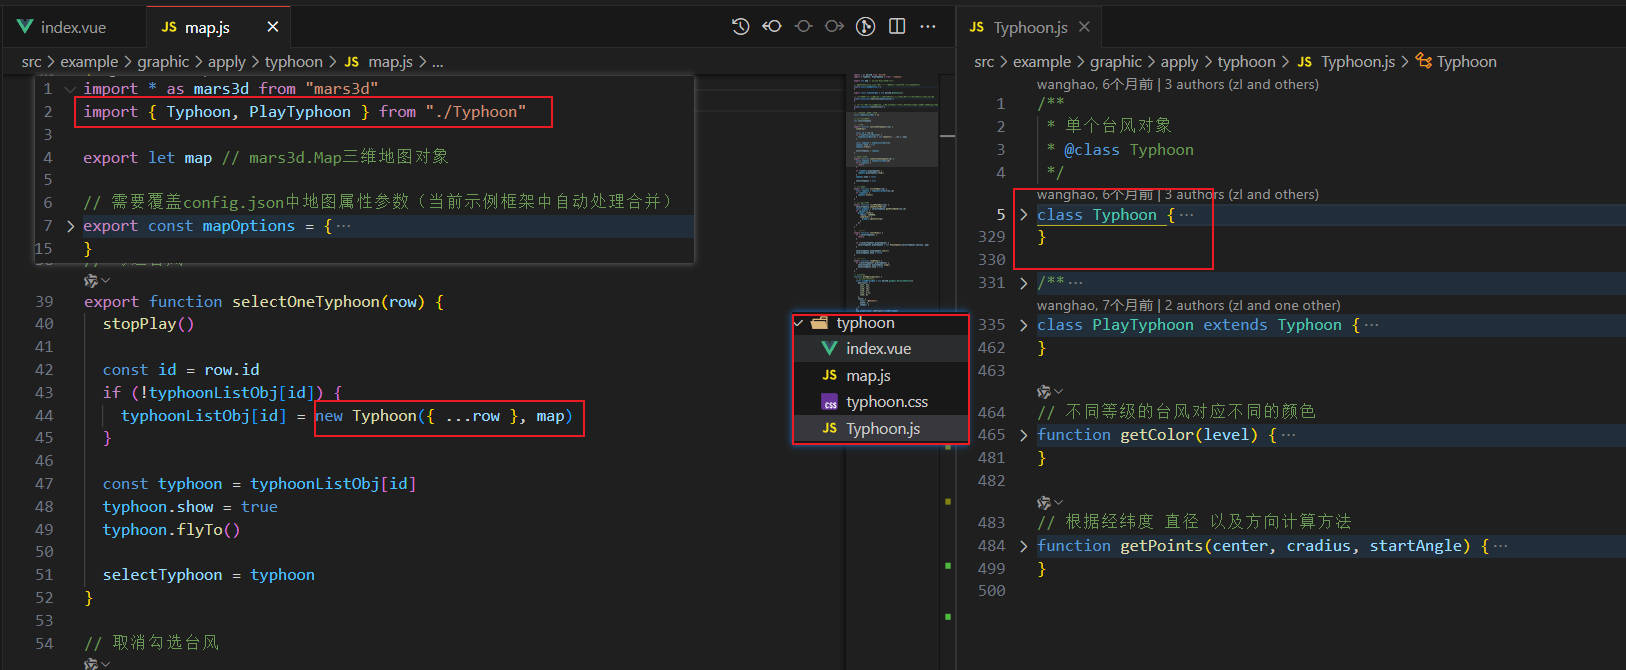Unfold the PlayTyphoon class definition
Screen dimensions: 1626x670
[x=1023, y=325]
